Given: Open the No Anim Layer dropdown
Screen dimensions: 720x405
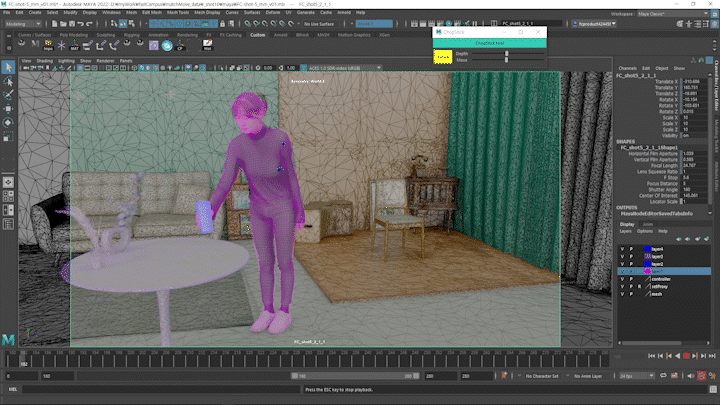Looking at the screenshot, I should coord(589,376).
